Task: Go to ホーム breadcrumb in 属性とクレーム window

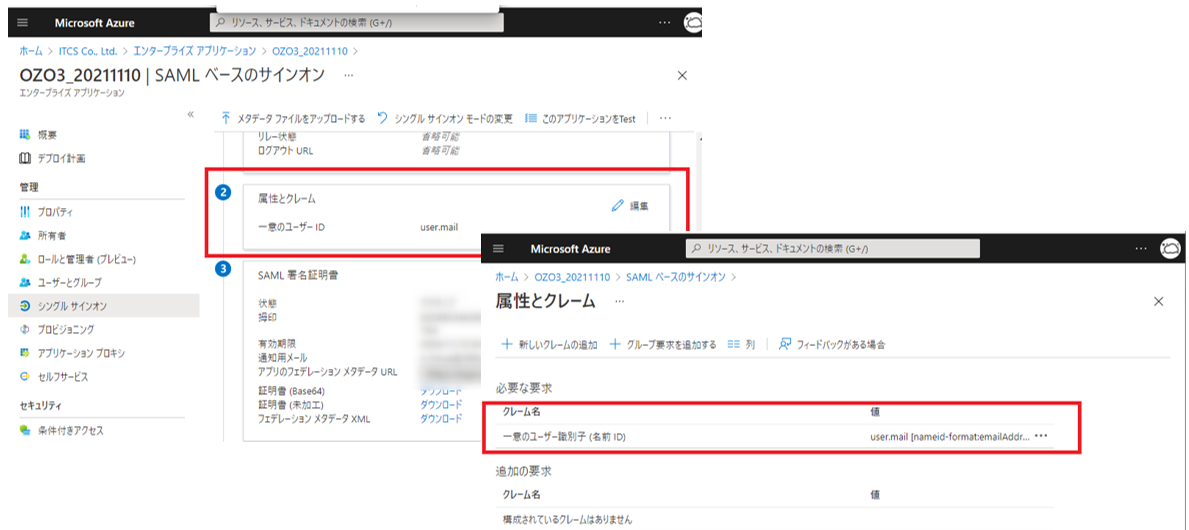Action: click(507, 278)
